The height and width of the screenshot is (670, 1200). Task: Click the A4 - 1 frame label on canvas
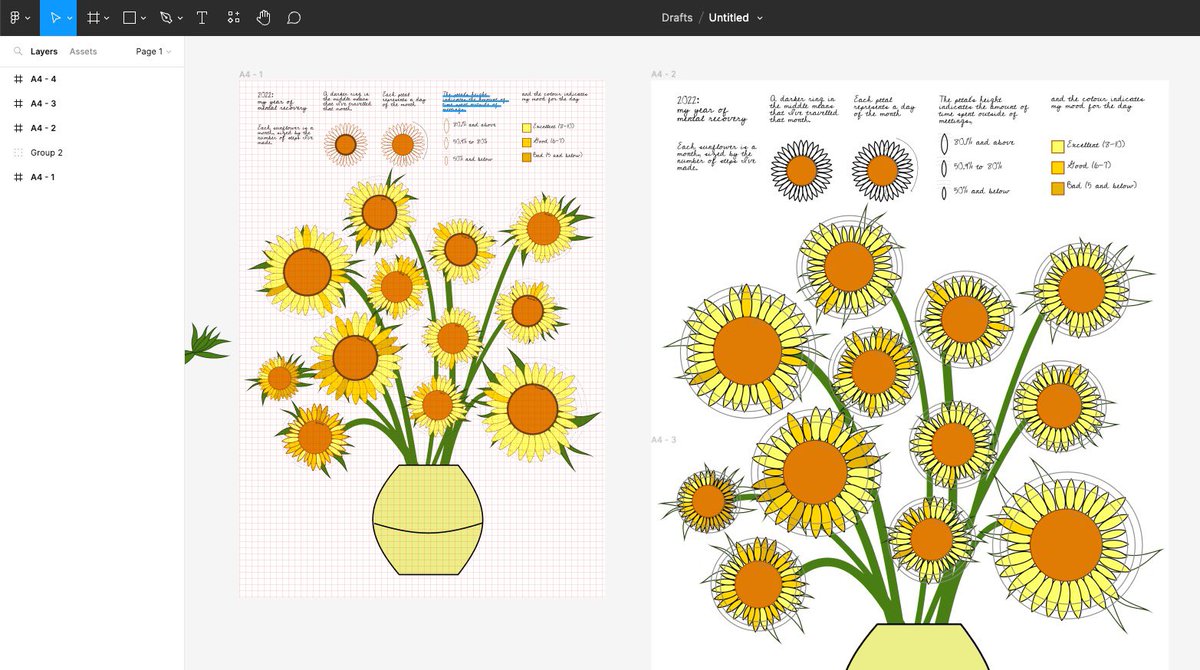[x=251, y=74]
